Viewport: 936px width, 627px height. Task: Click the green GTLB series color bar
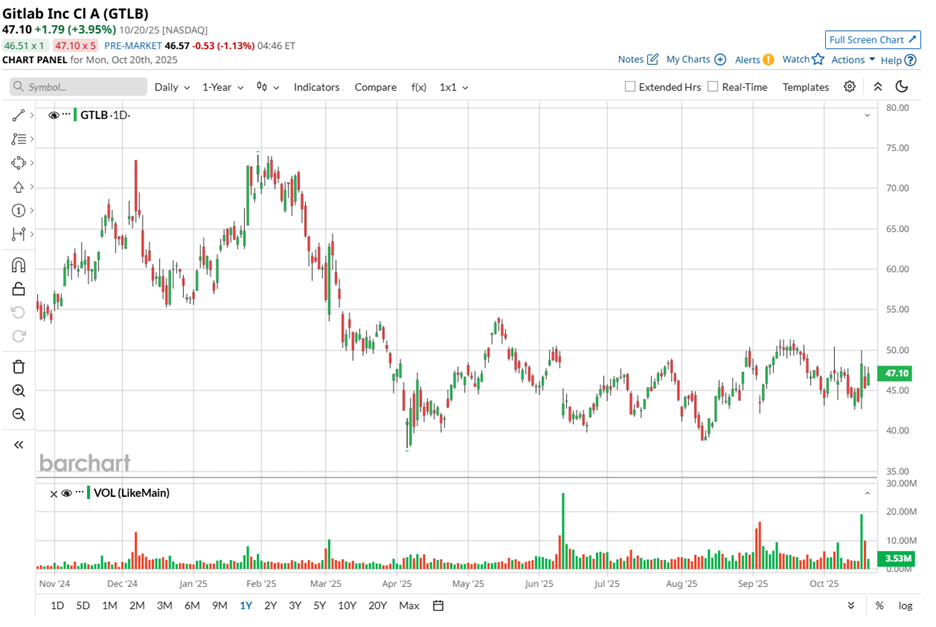coord(75,115)
